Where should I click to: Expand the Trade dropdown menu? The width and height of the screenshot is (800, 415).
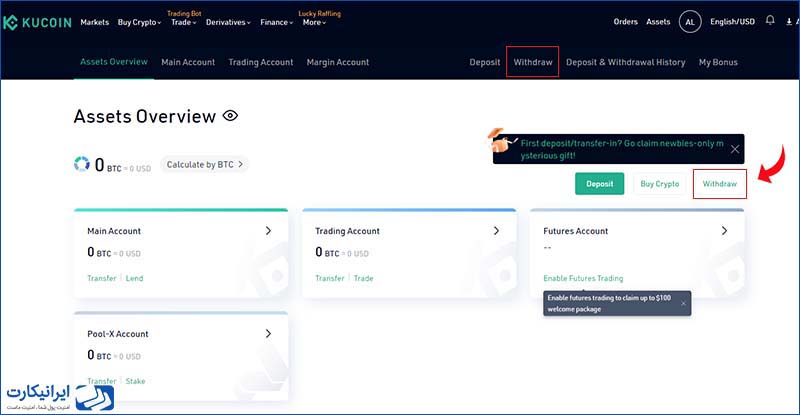[184, 22]
